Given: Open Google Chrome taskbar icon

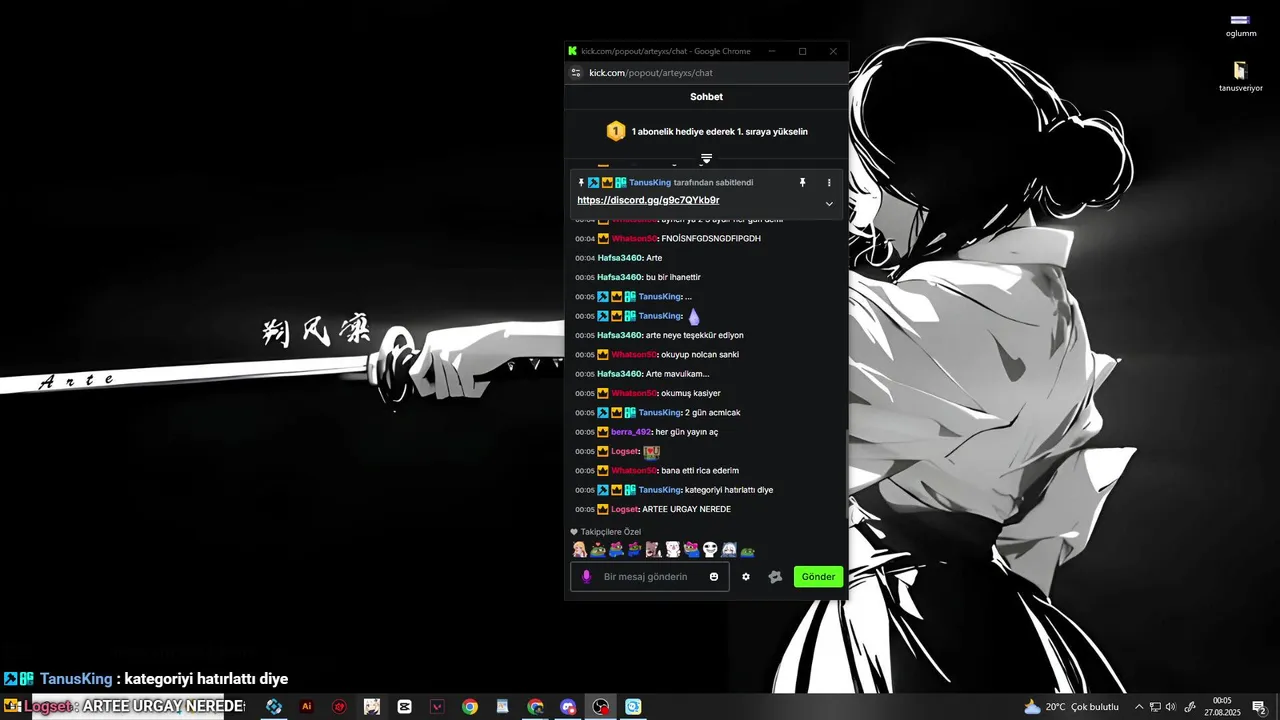Looking at the screenshot, I should tap(470, 707).
